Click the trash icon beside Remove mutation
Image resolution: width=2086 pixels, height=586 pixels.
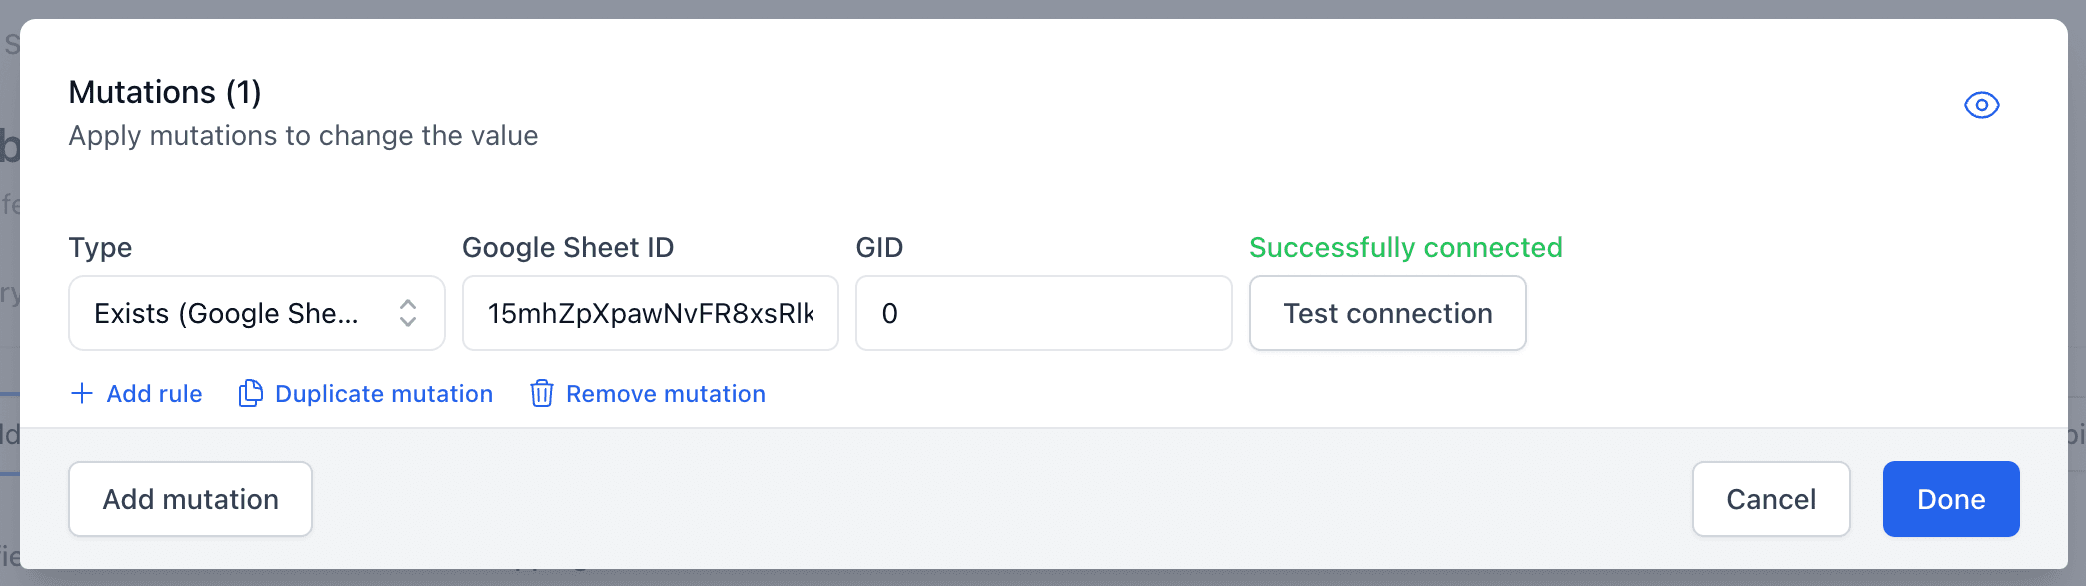(x=541, y=393)
